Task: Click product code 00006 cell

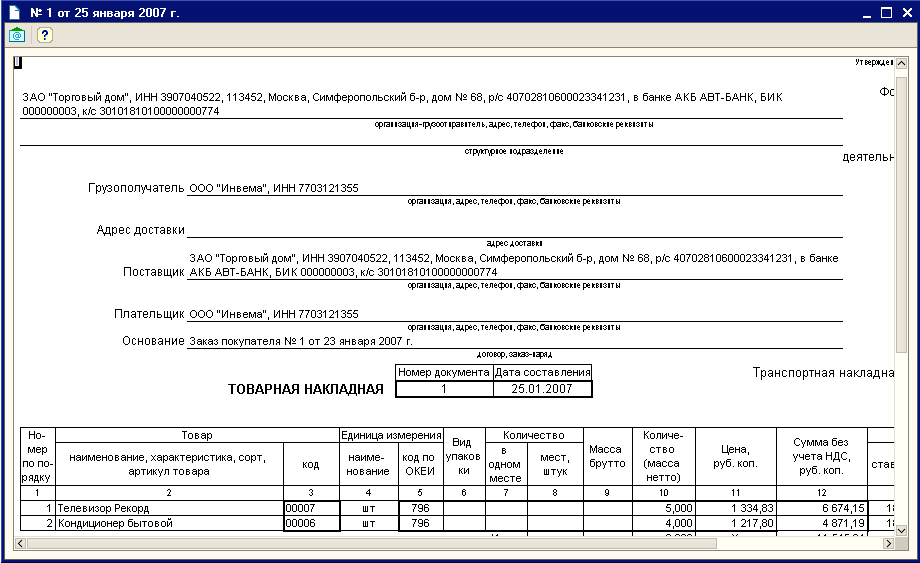Action: (311, 523)
